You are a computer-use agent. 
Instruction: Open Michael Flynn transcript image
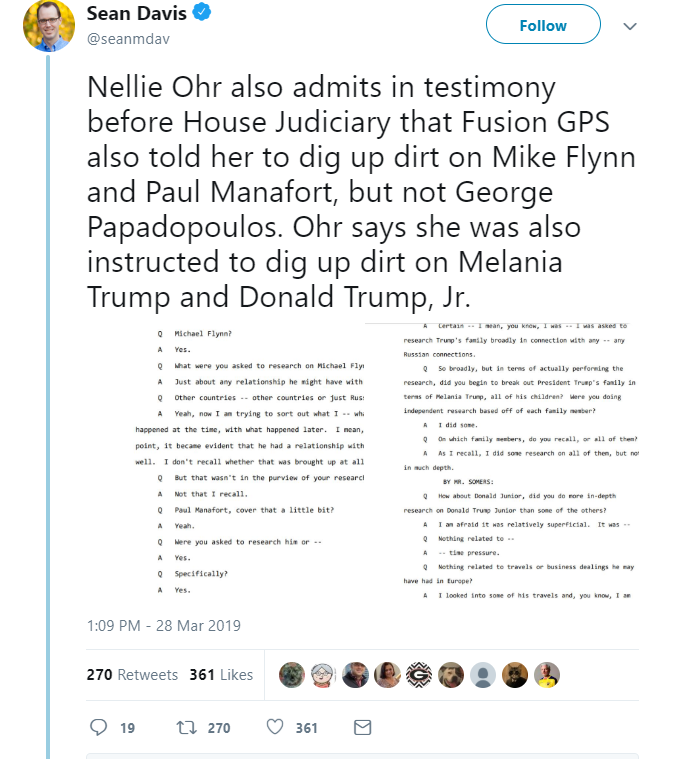249,461
